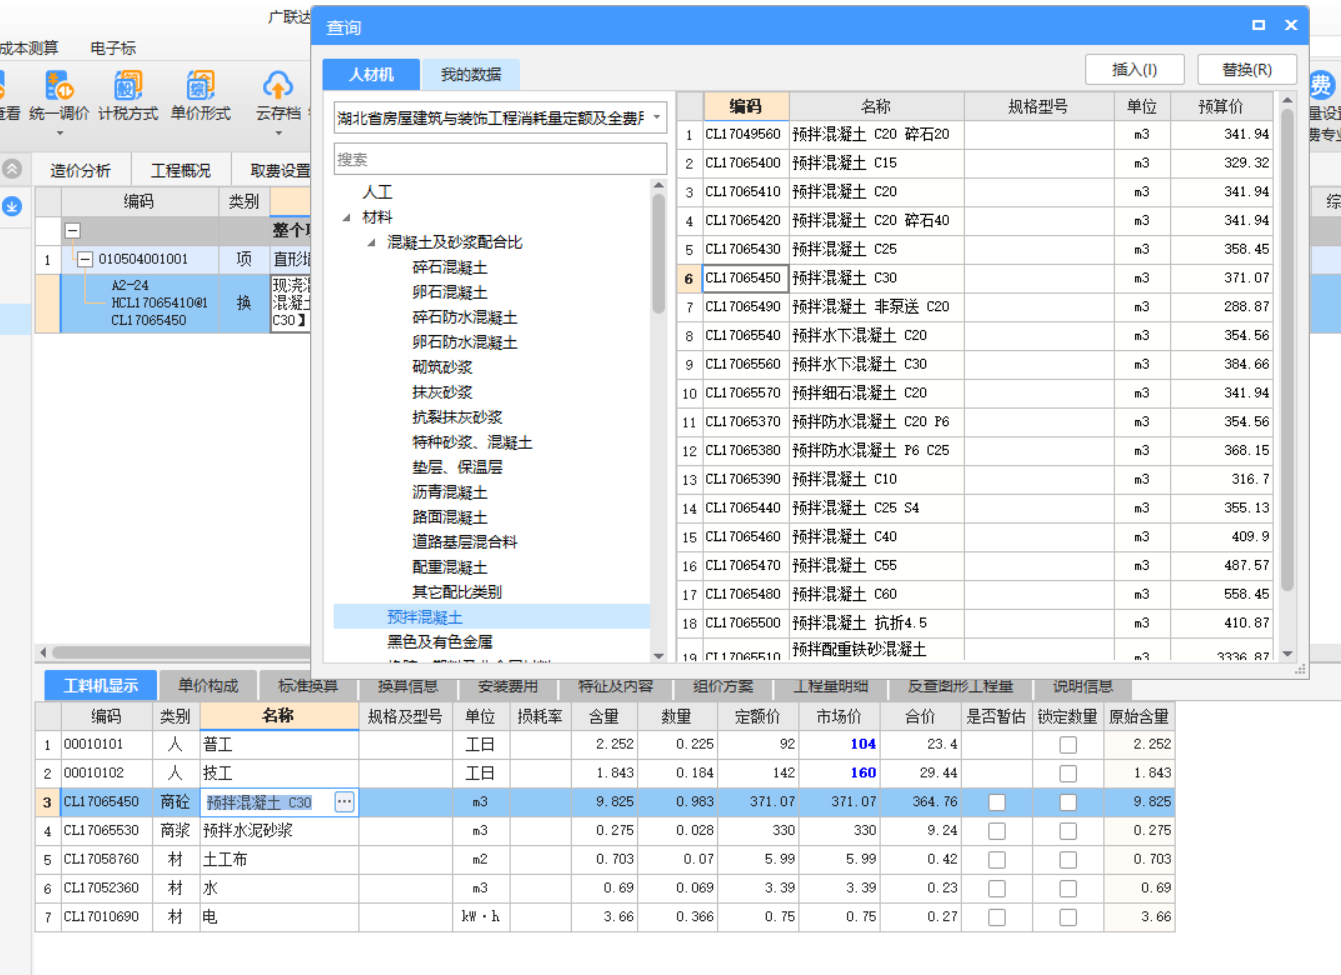1341x975 pixels.
Task: Select 土工布 row in materials table
Action: point(605,859)
